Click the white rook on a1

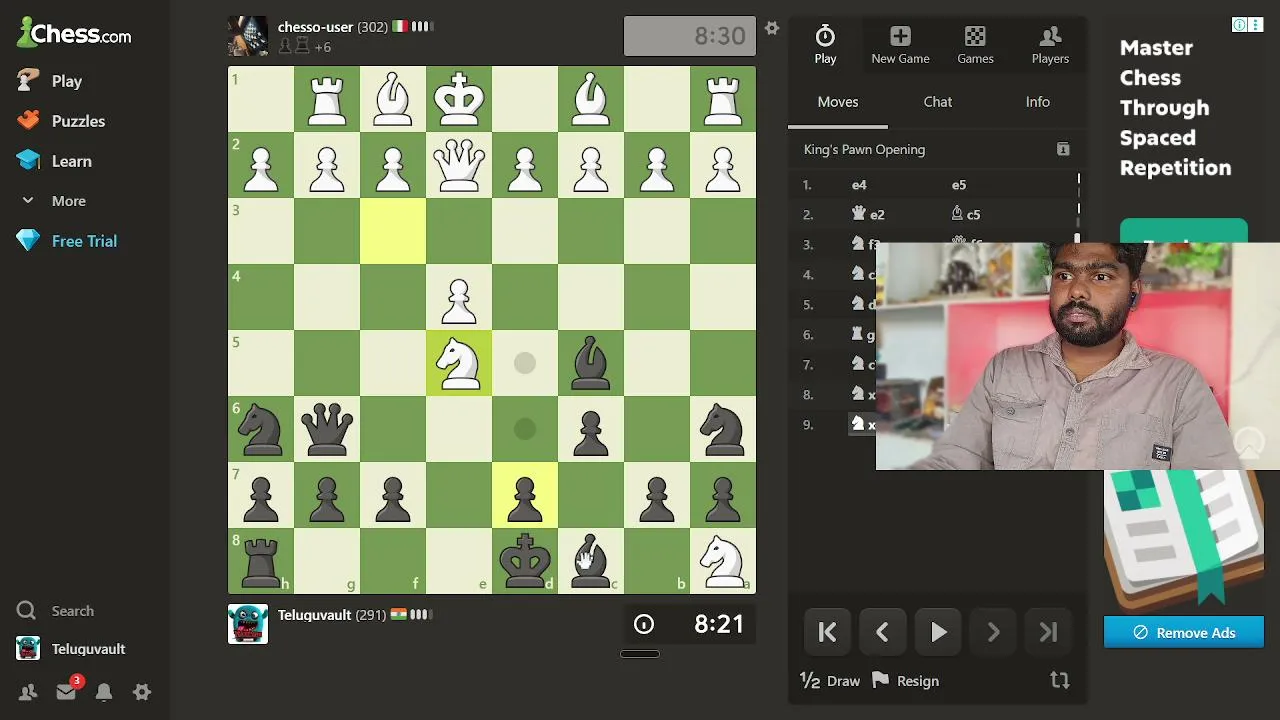pos(723,99)
